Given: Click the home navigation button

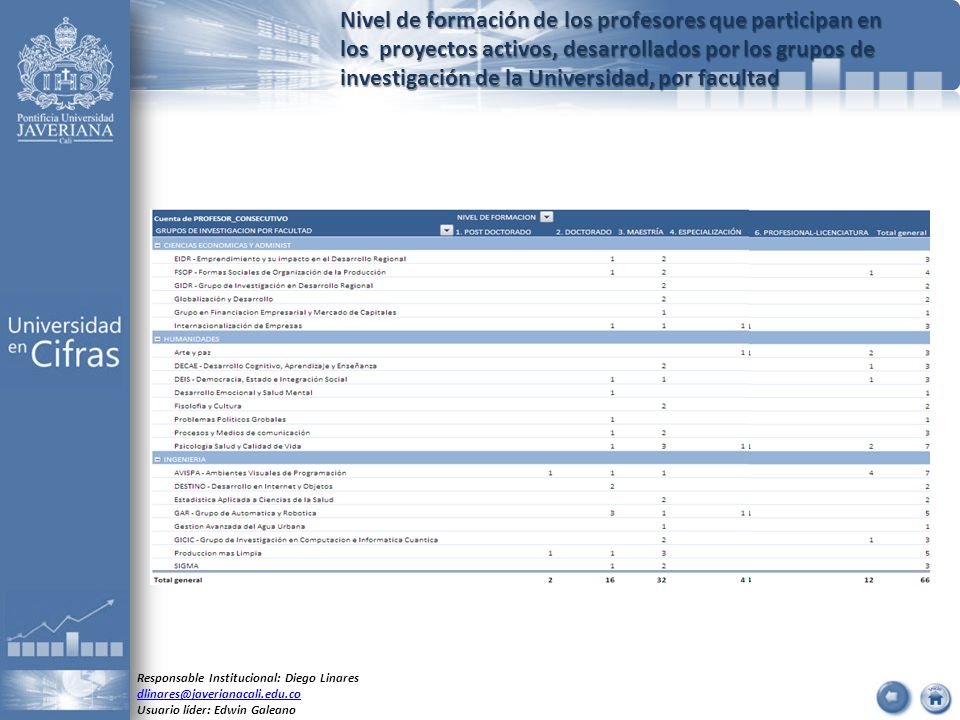Looking at the screenshot, I should tap(936, 697).
